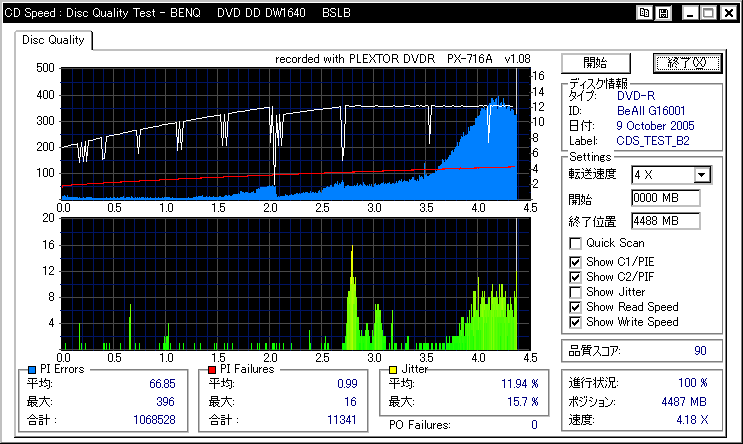
Task: Click the PI Errors upper graph area
Action: [295, 134]
